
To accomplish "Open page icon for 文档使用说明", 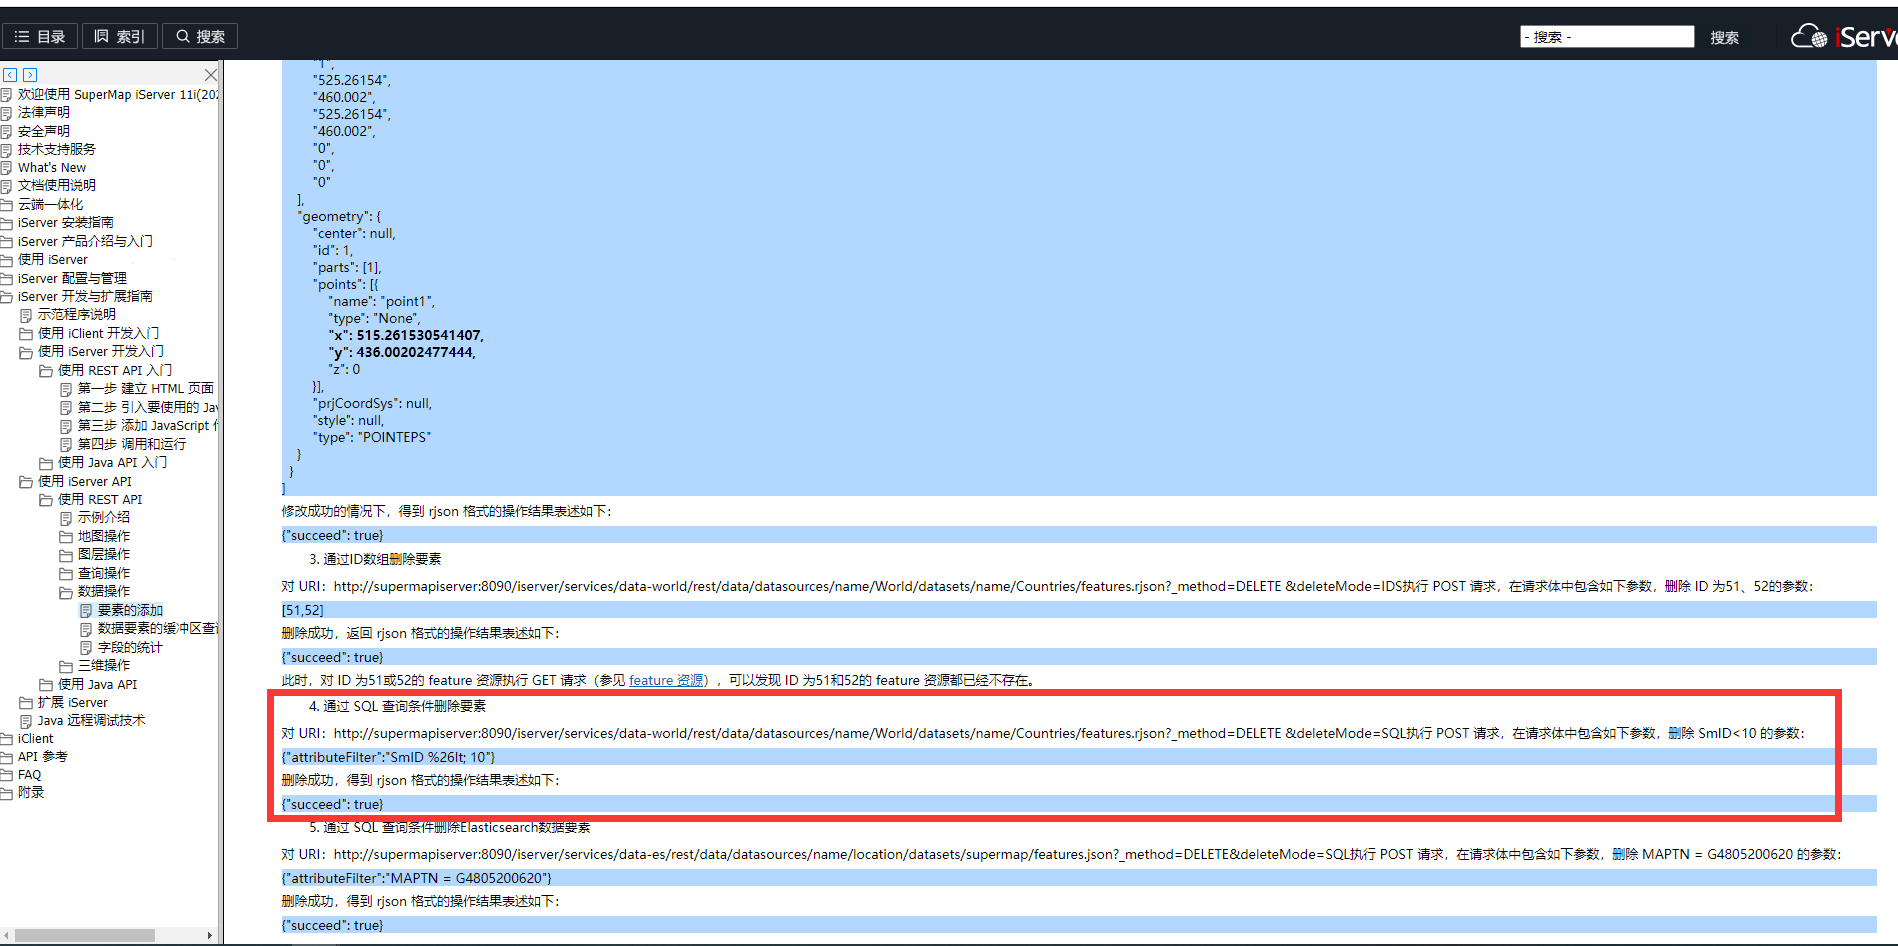I will [x=6, y=186].
